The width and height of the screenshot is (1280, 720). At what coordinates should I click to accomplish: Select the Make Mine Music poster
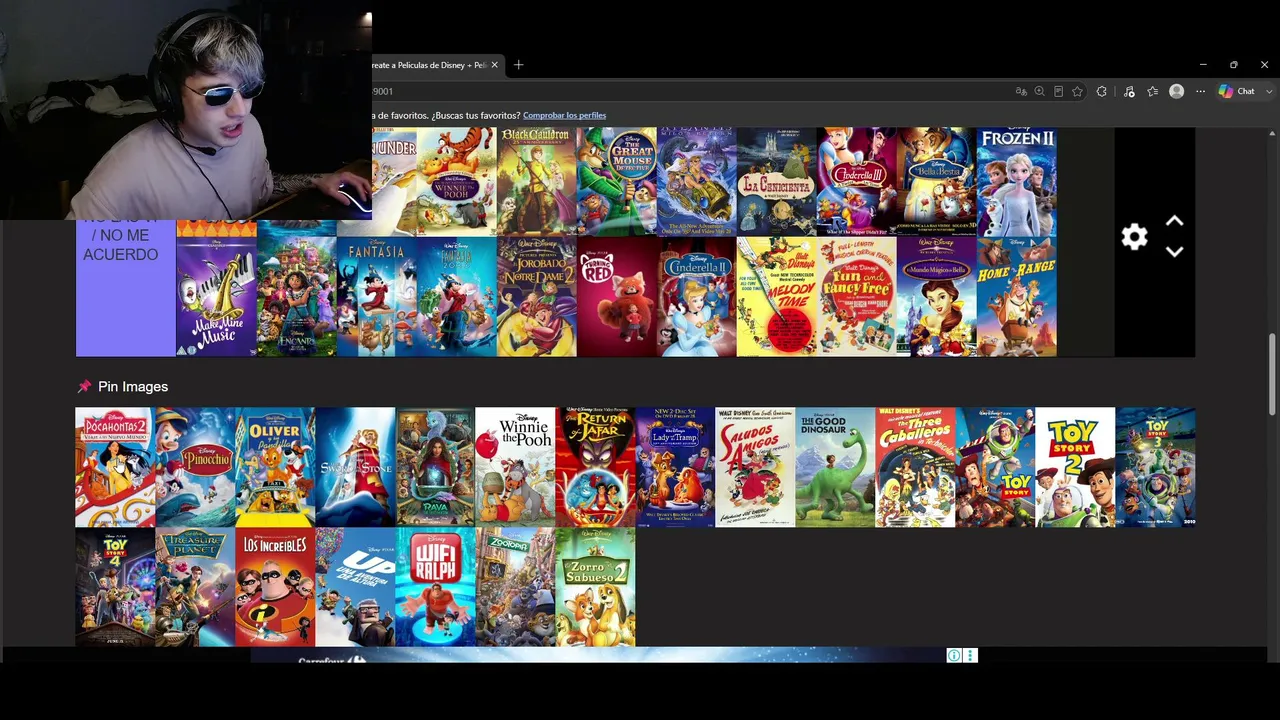tap(216, 296)
